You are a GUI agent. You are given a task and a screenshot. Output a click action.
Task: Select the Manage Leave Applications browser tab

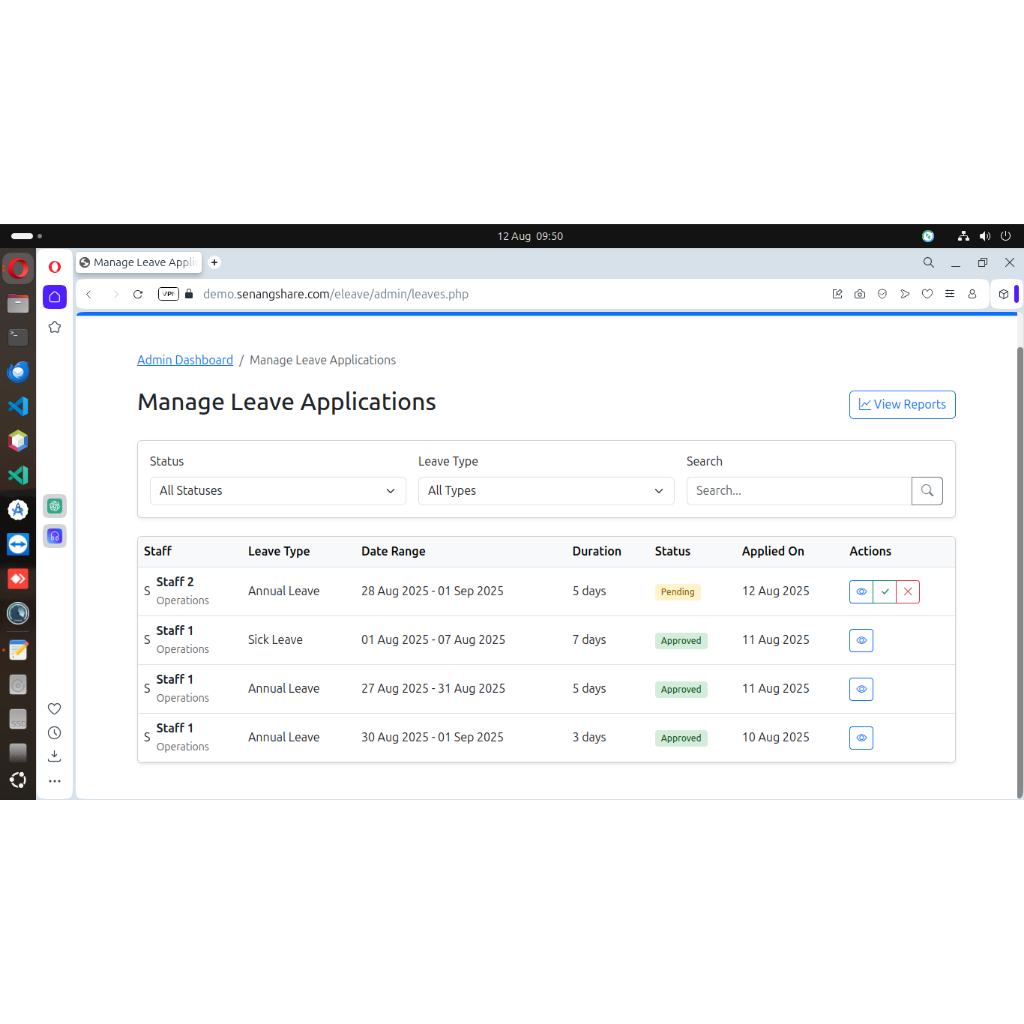[x=137, y=262]
